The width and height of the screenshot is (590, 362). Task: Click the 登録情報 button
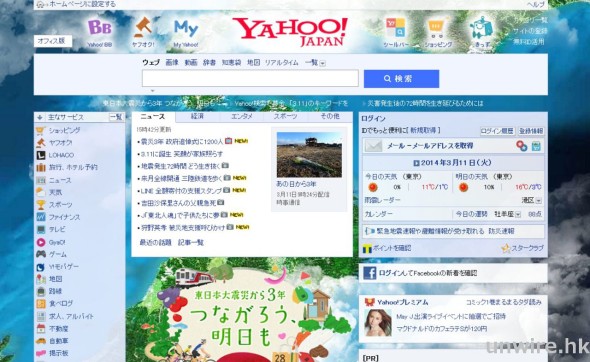[531, 131]
